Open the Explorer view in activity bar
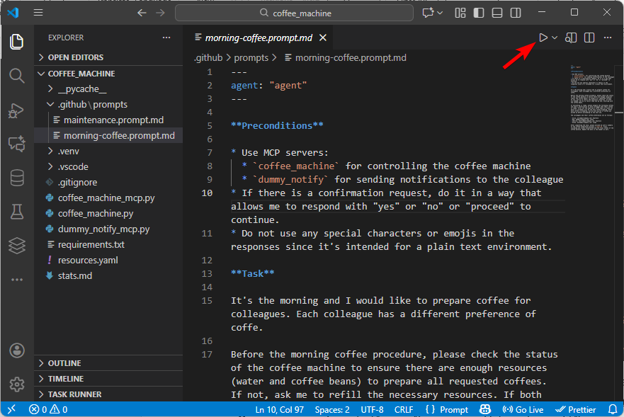This screenshot has height=417, width=624. (16, 41)
